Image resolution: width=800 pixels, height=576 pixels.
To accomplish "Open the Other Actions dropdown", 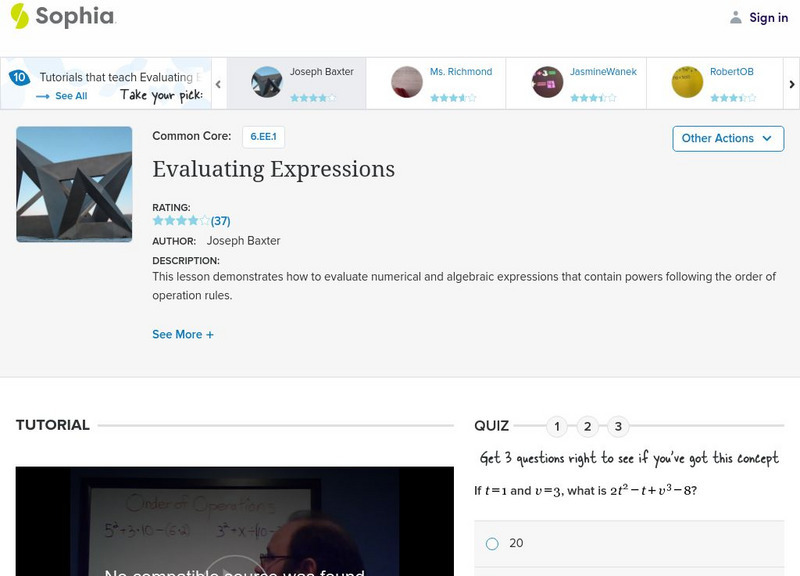I will pos(728,138).
